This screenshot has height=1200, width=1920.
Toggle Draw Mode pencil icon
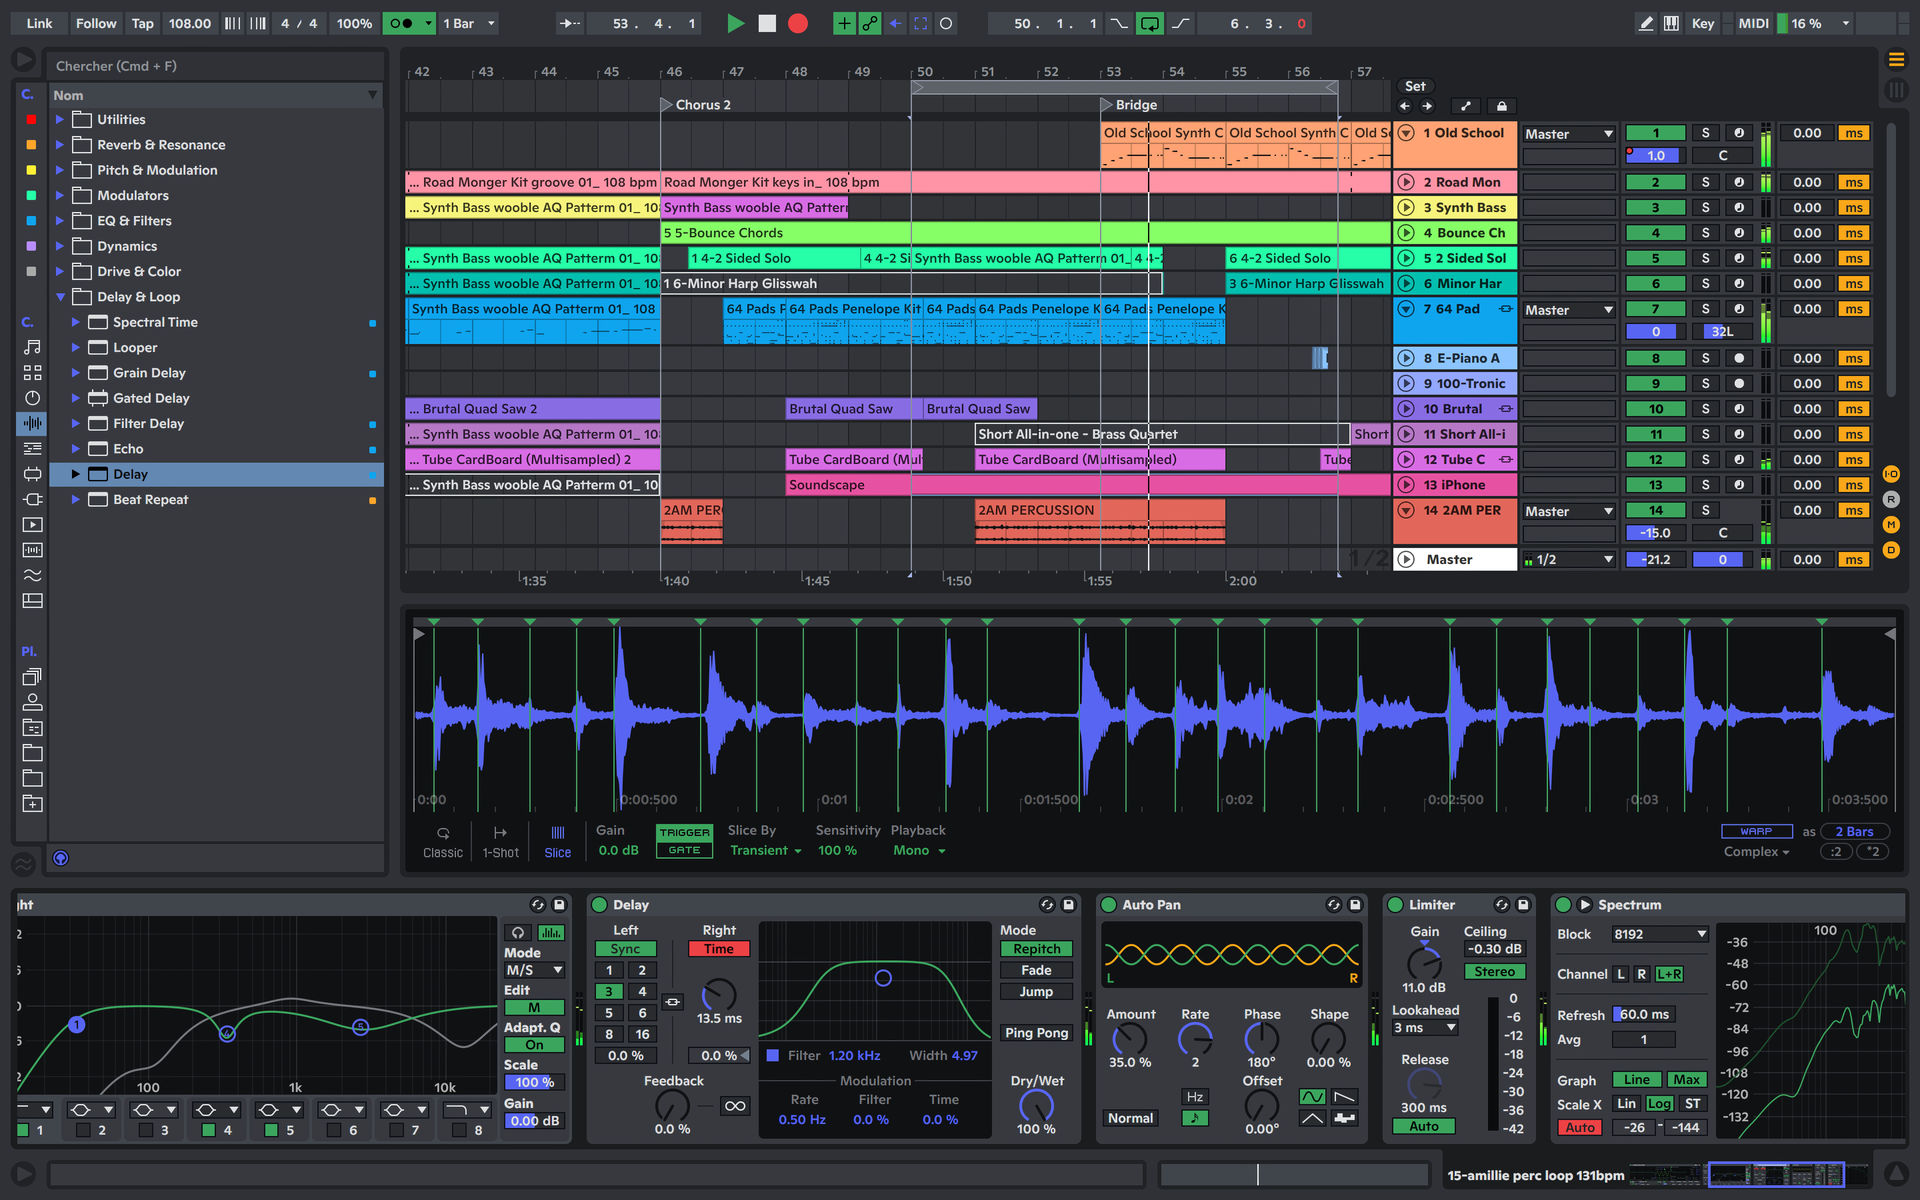click(1646, 23)
